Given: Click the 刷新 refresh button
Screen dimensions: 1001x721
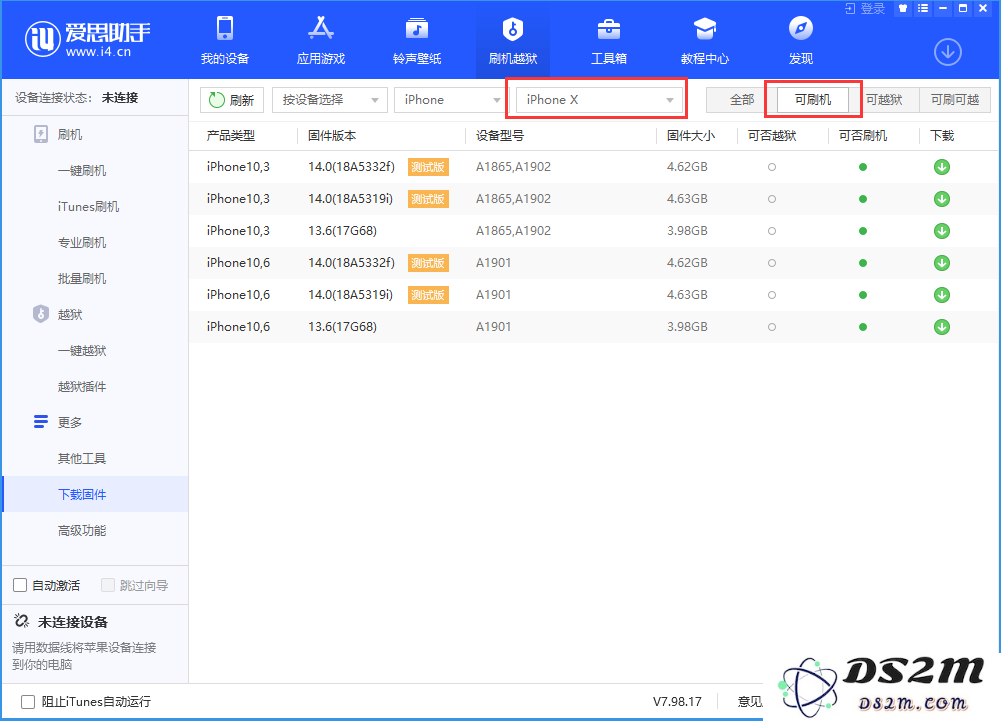Looking at the screenshot, I should coord(232,100).
